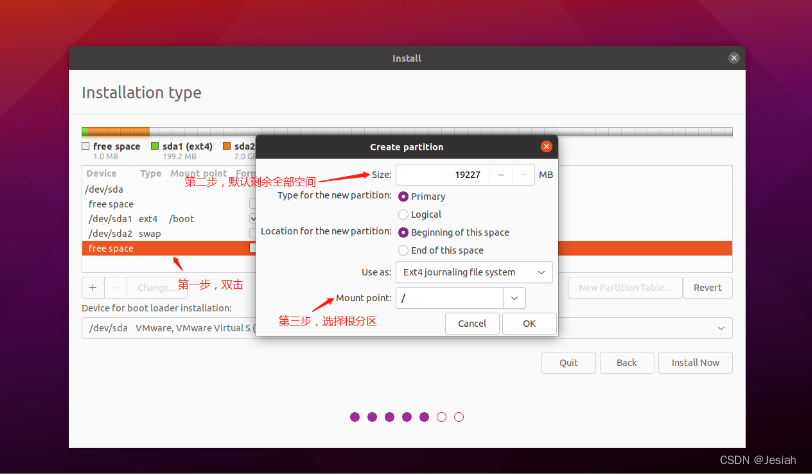
Task: Confirm partition with OK button
Action: pos(529,324)
